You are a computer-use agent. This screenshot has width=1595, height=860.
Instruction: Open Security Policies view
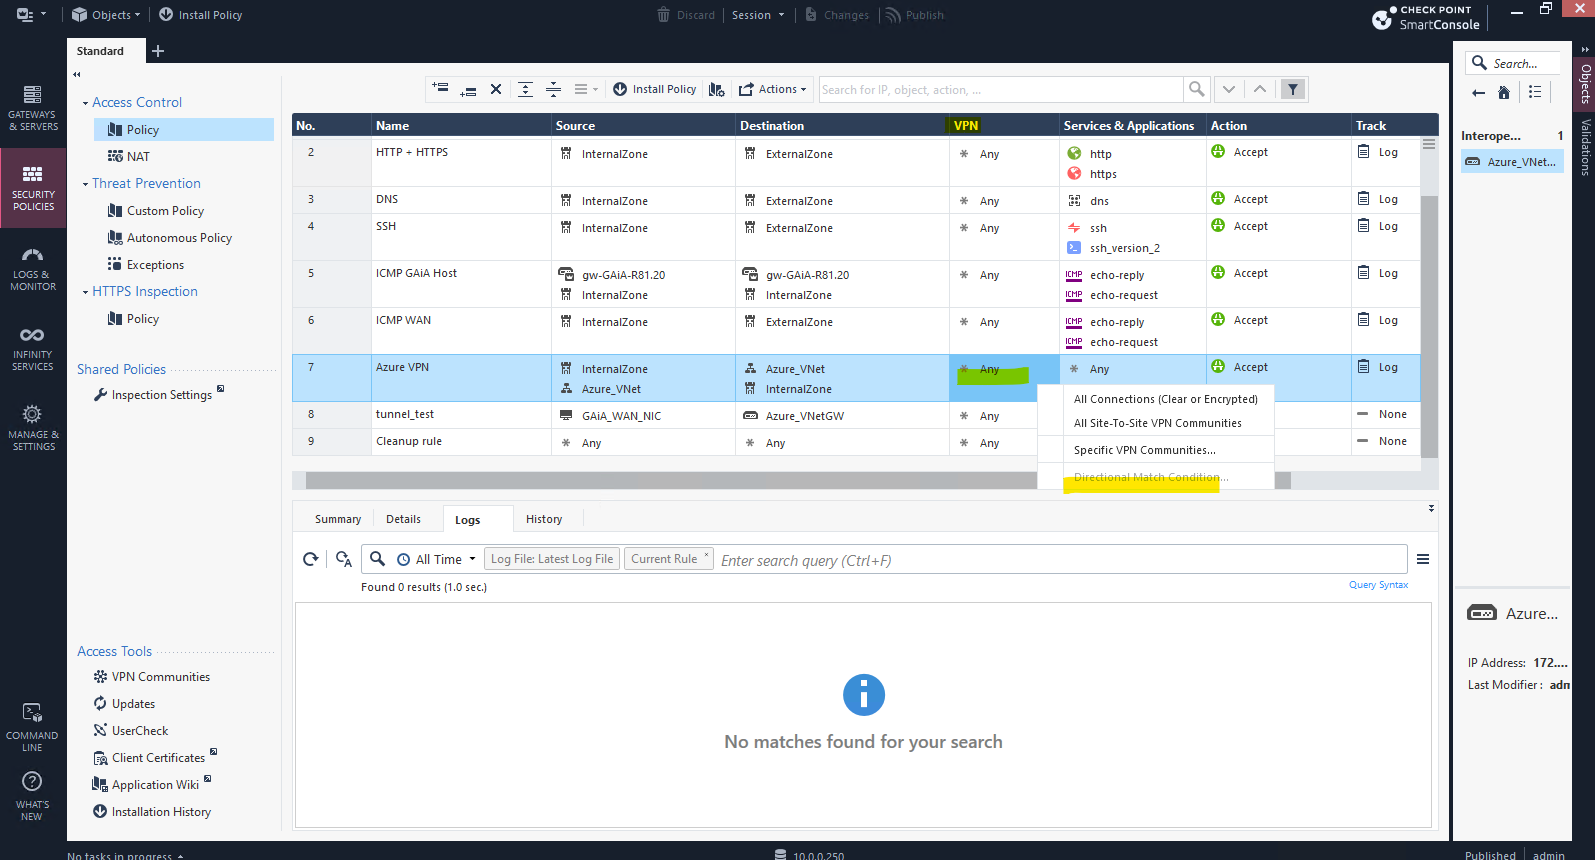coord(33,188)
